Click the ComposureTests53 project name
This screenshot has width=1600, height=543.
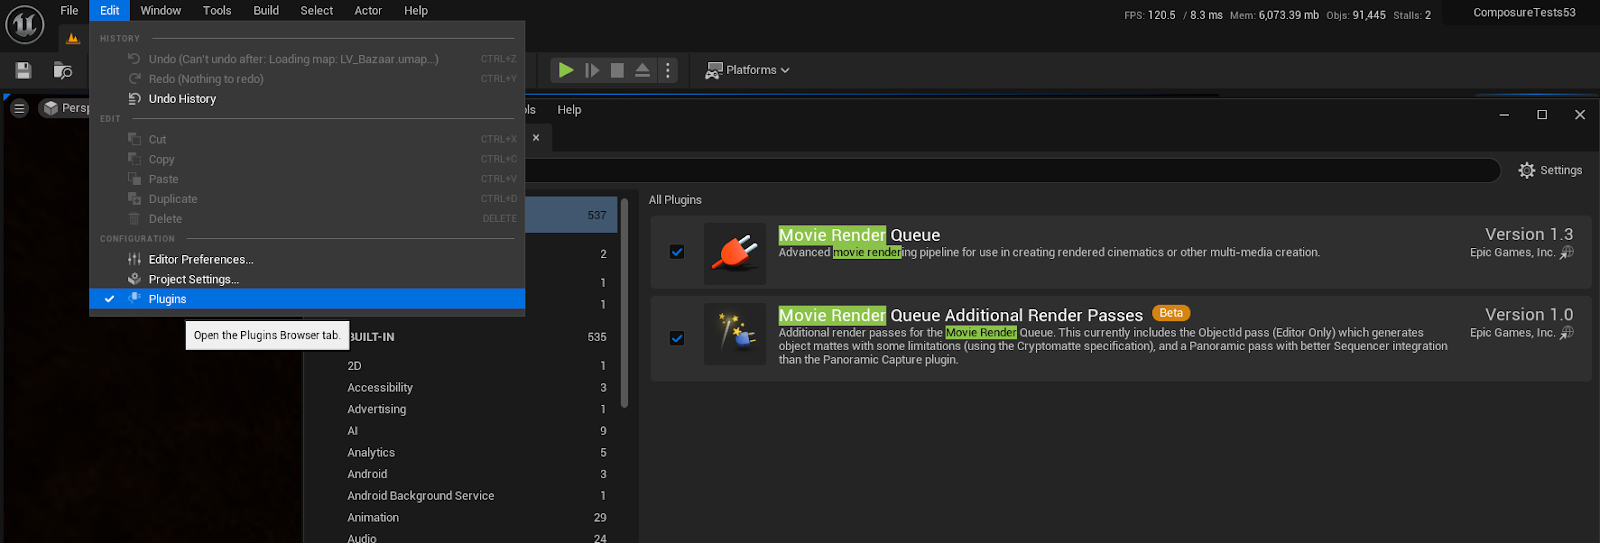pyautogui.click(x=1524, y=13)
